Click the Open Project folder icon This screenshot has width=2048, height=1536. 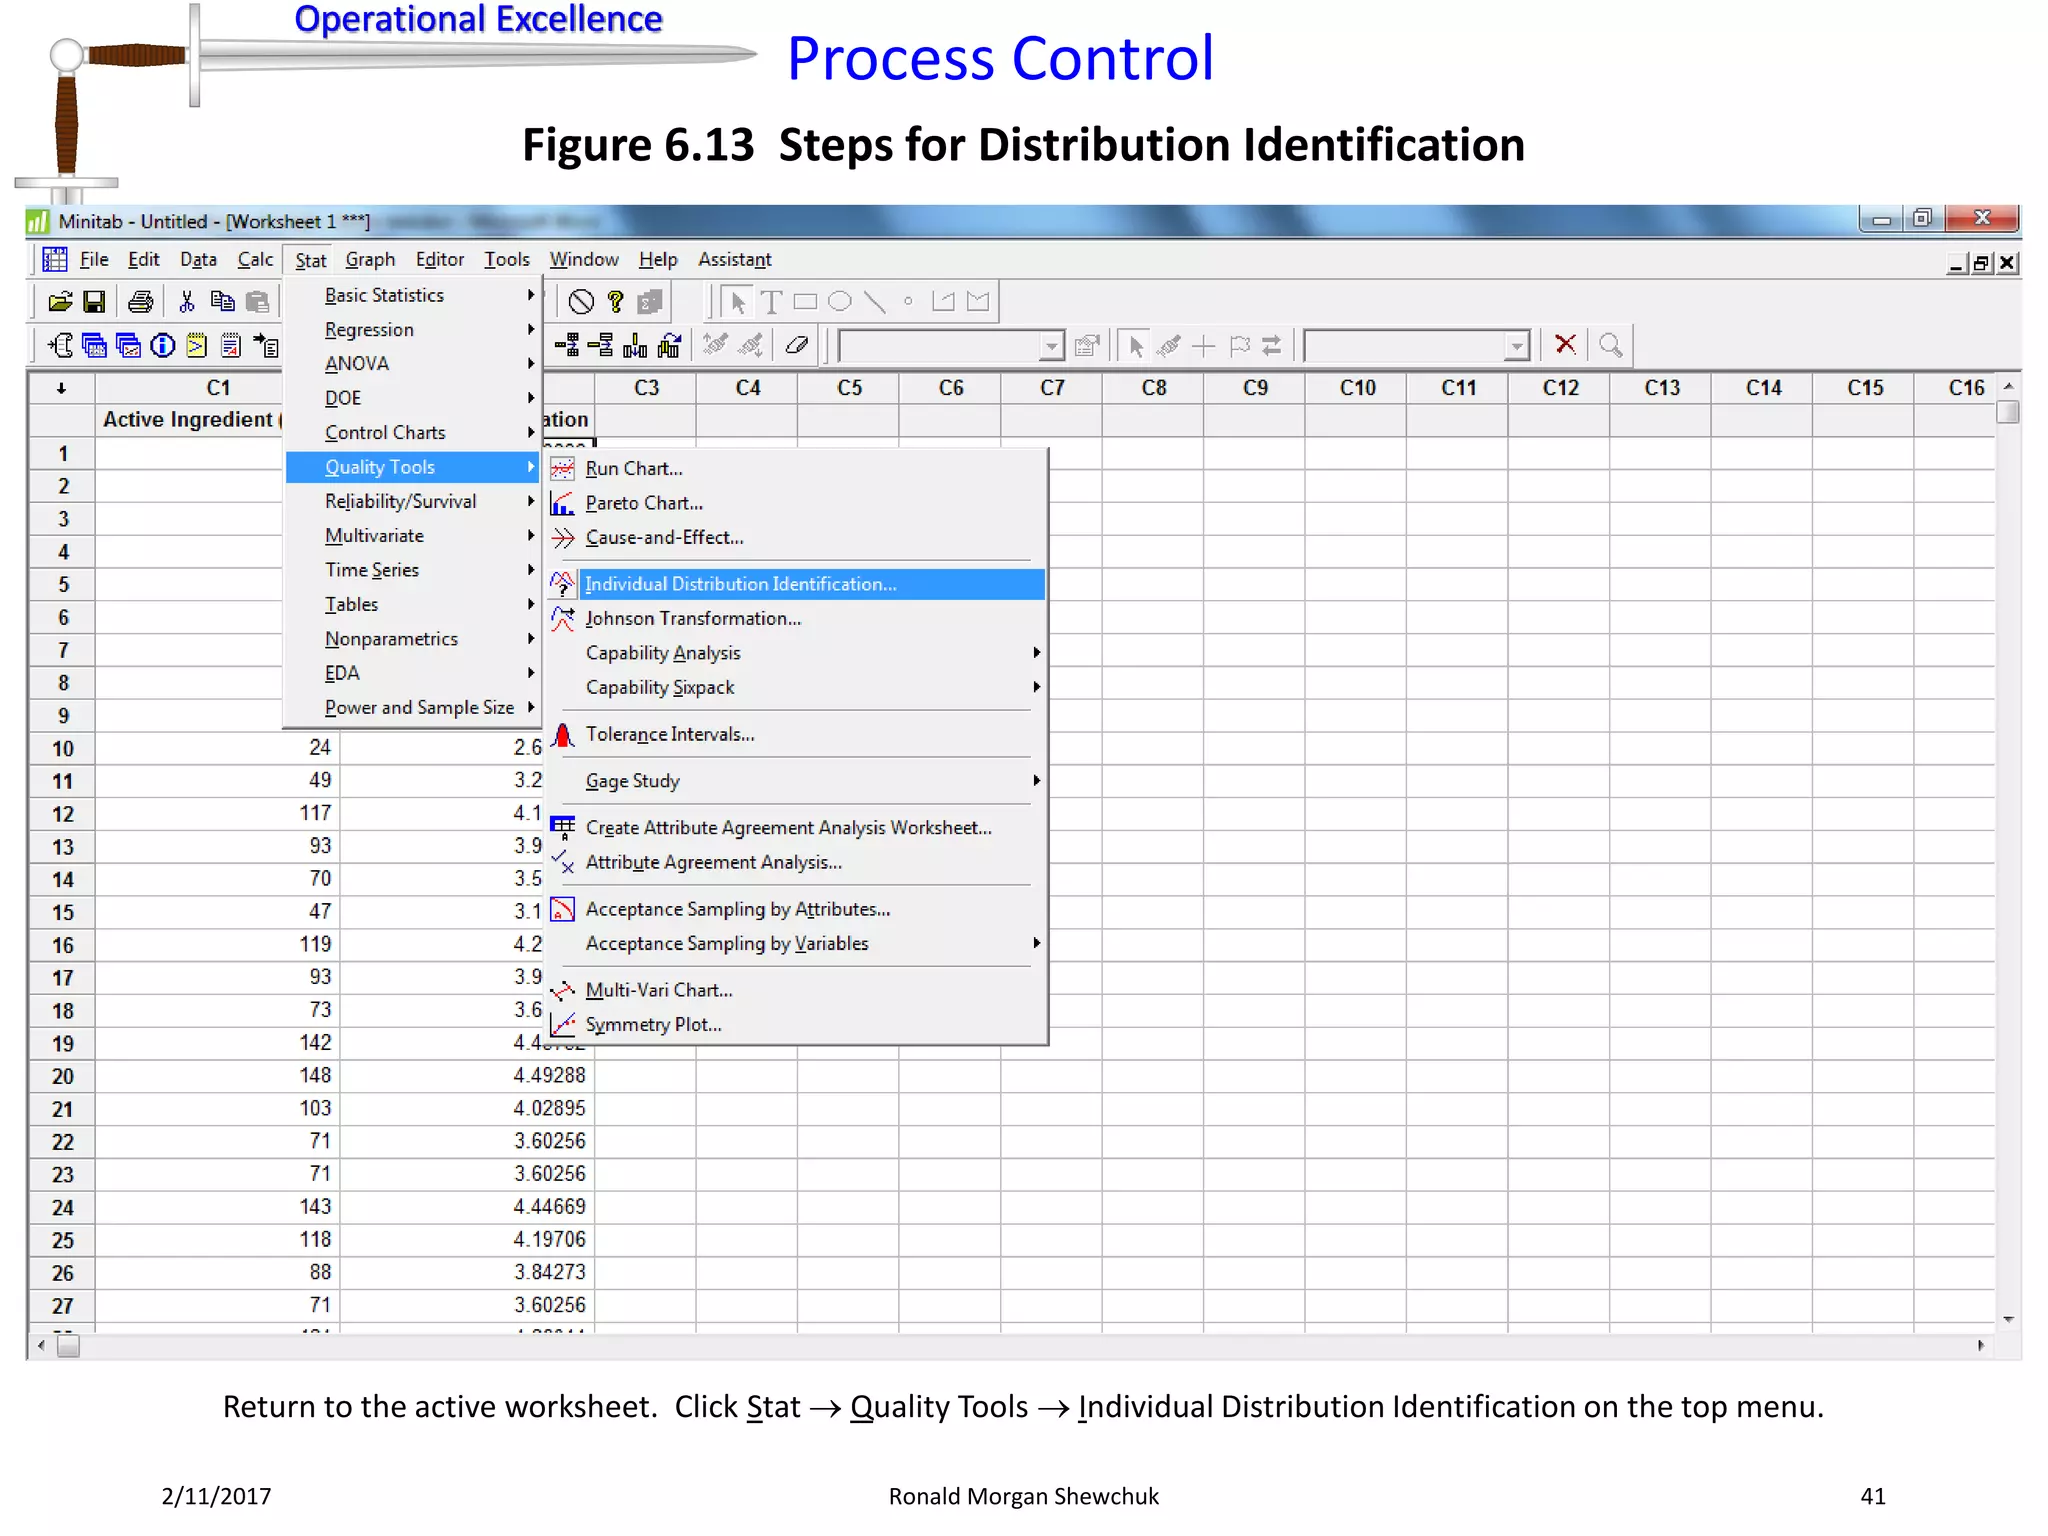click(x=60, y=301)
